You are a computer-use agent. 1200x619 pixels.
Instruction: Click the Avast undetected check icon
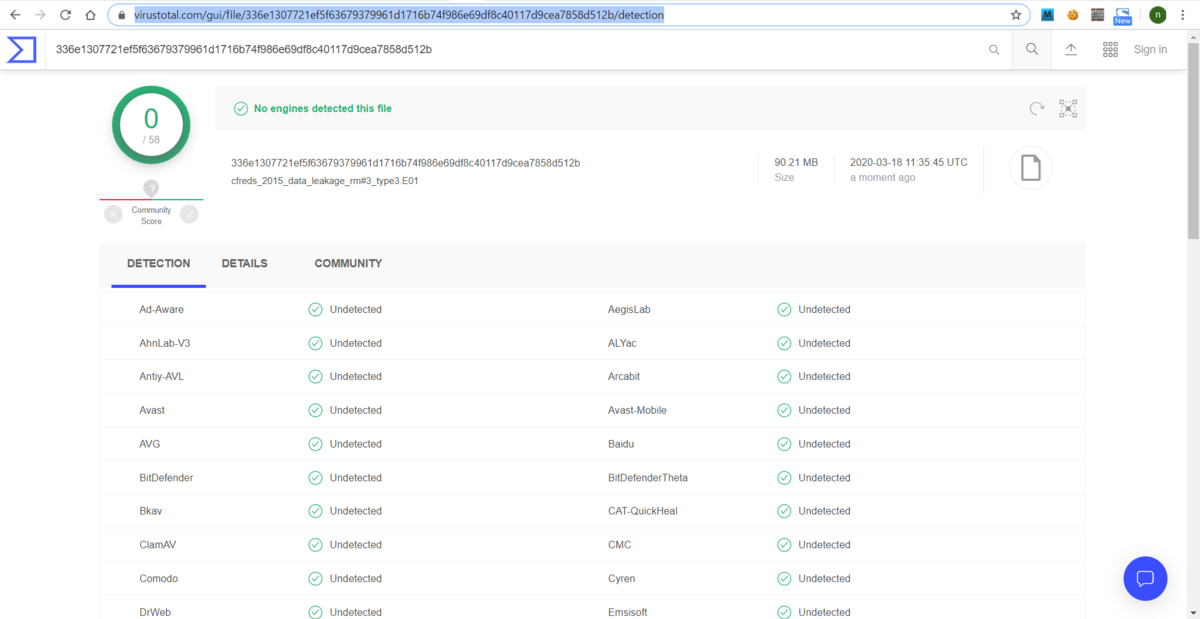tap(315, 410)
